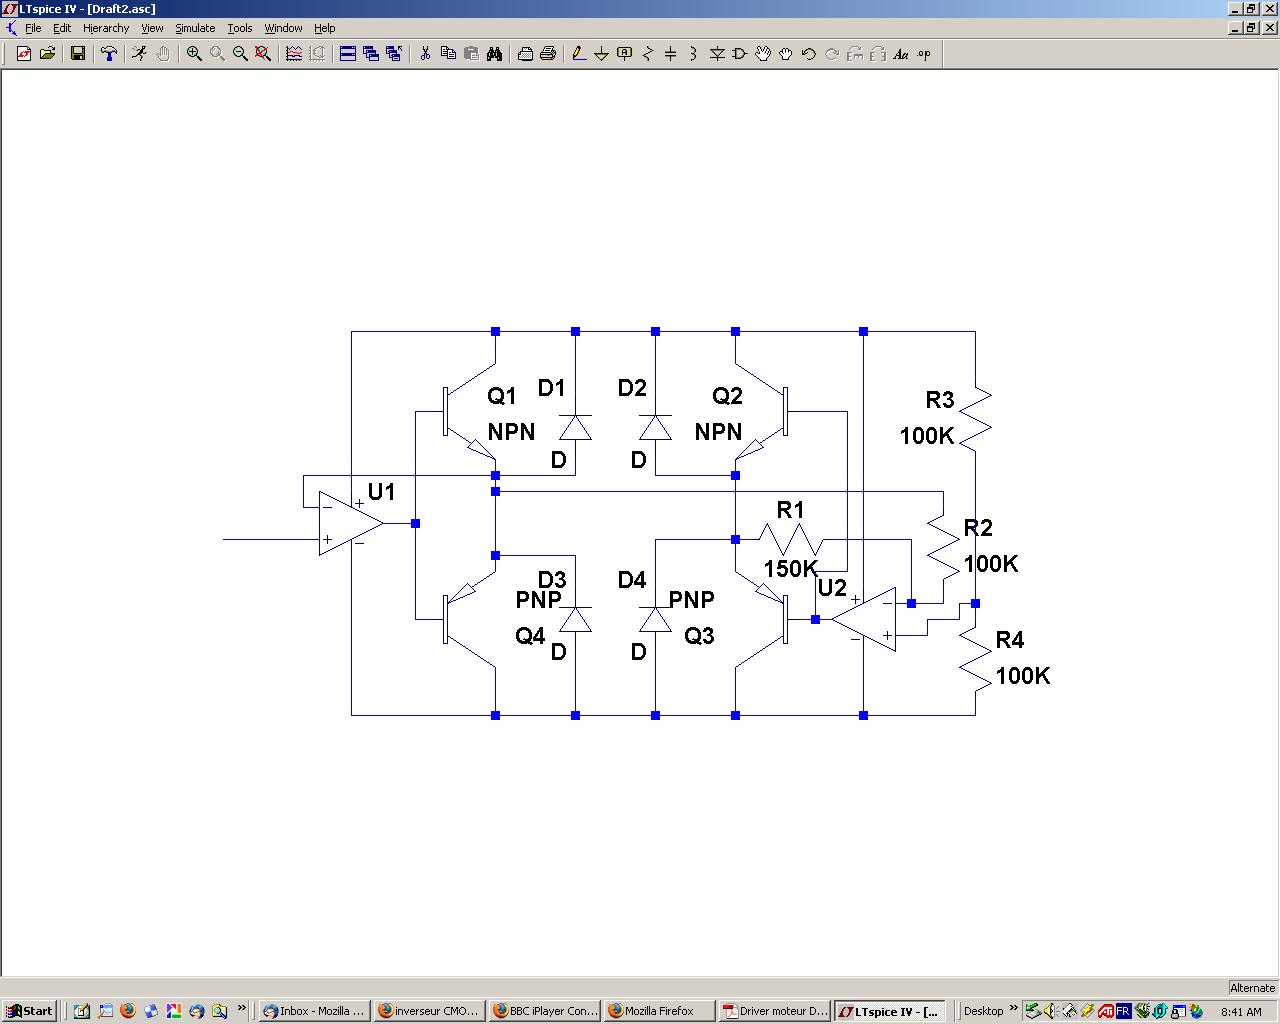Select the Inductor component tool
Screen dimensions: 1280x1024
click(694, 54)
